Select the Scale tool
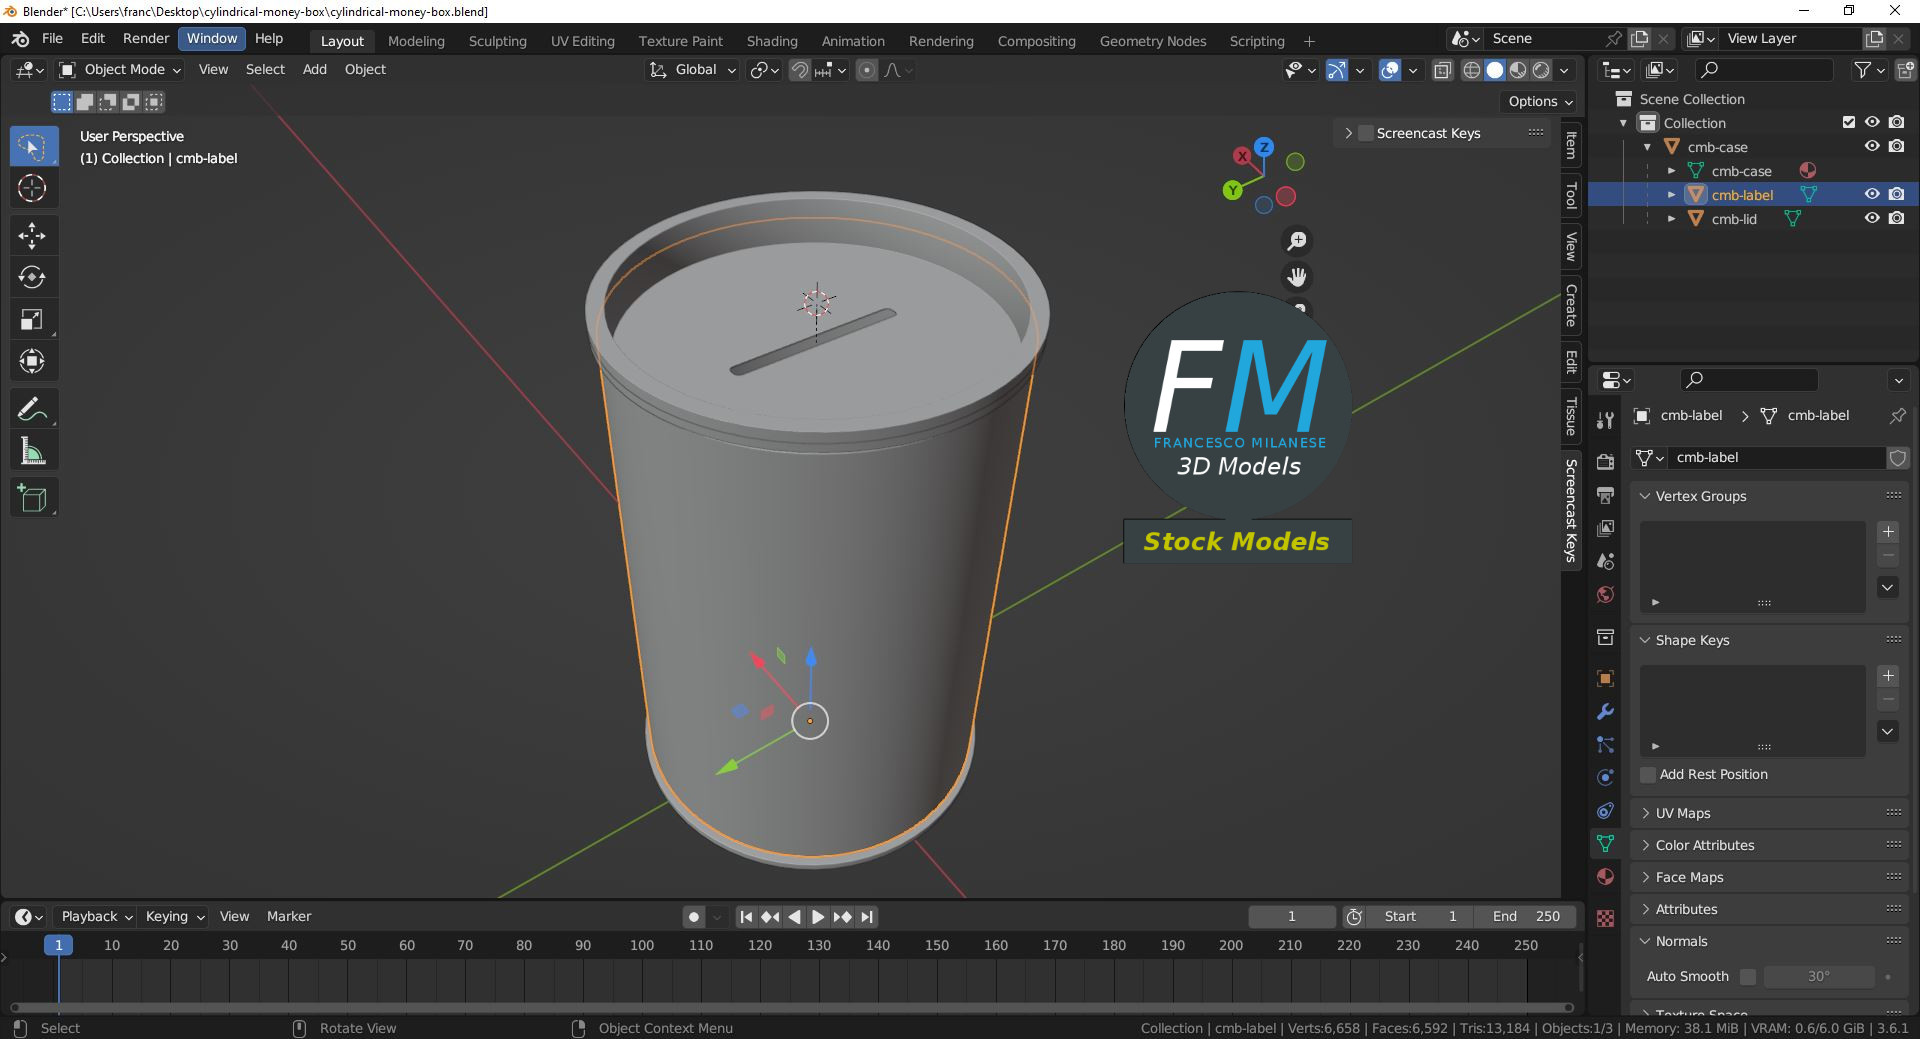Viewport: 1920px width, 1039px height. 32,319
